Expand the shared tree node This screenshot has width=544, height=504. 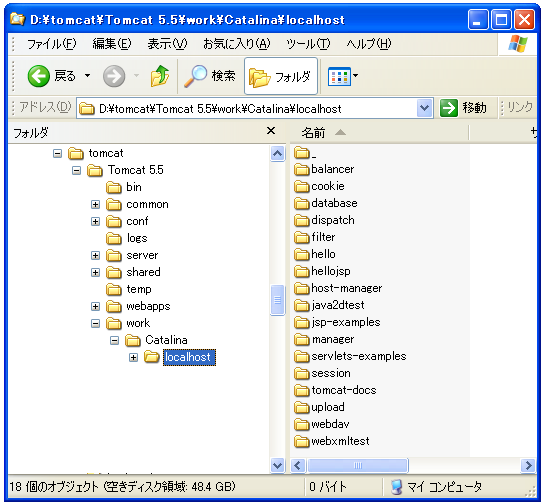pos(95,272)
